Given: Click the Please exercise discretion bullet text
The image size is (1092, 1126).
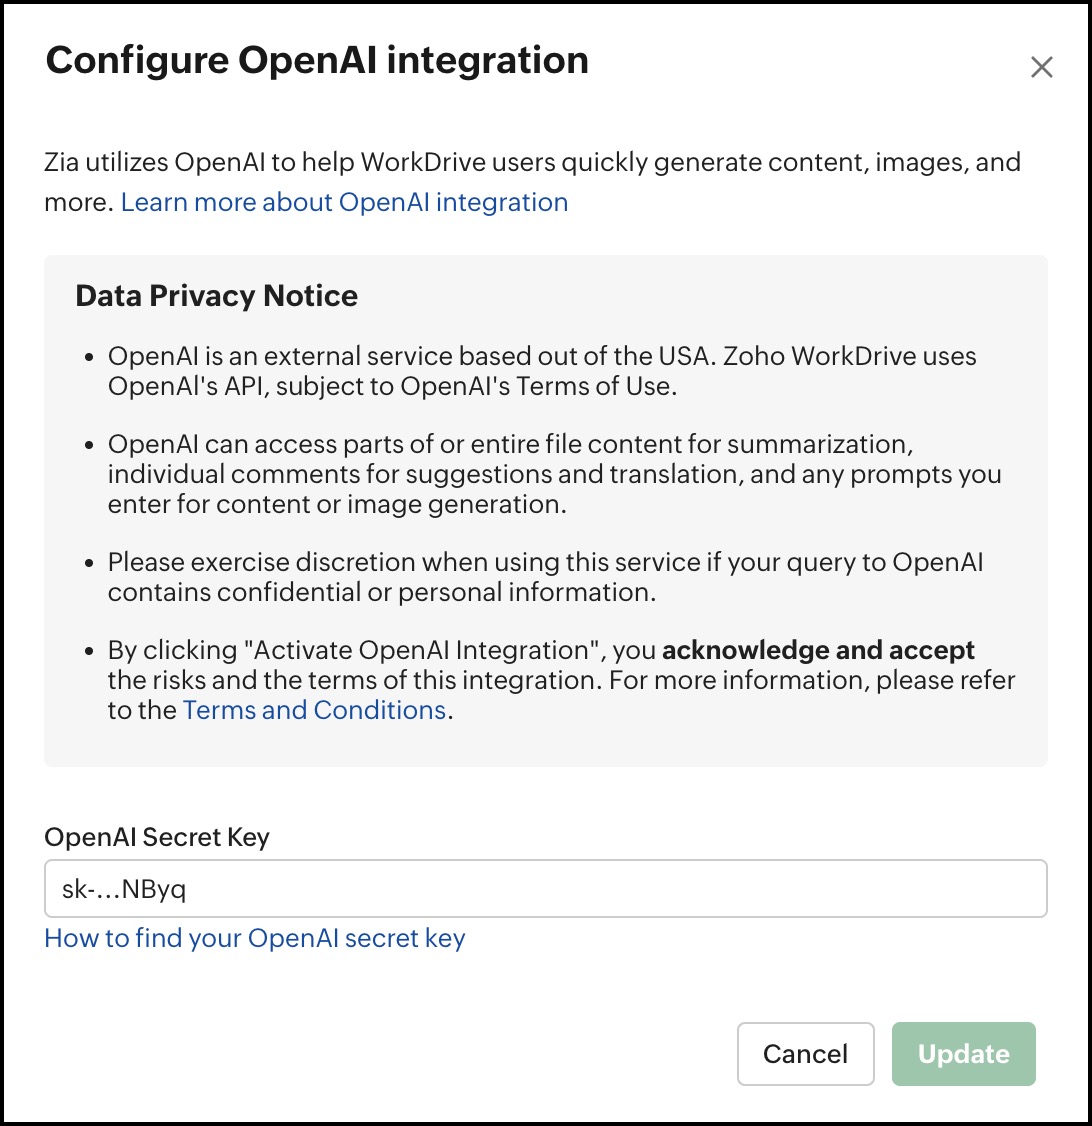Looking at the screenshot, I should coord(545,577).
